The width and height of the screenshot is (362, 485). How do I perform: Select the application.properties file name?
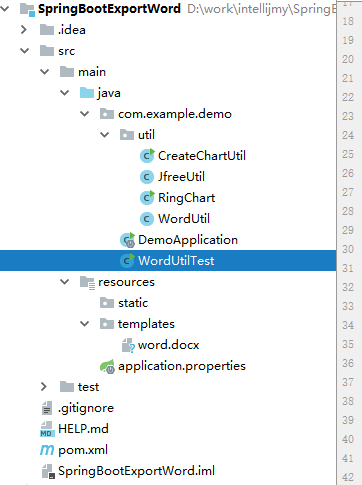pyautogui.click(x=182, y=366)
